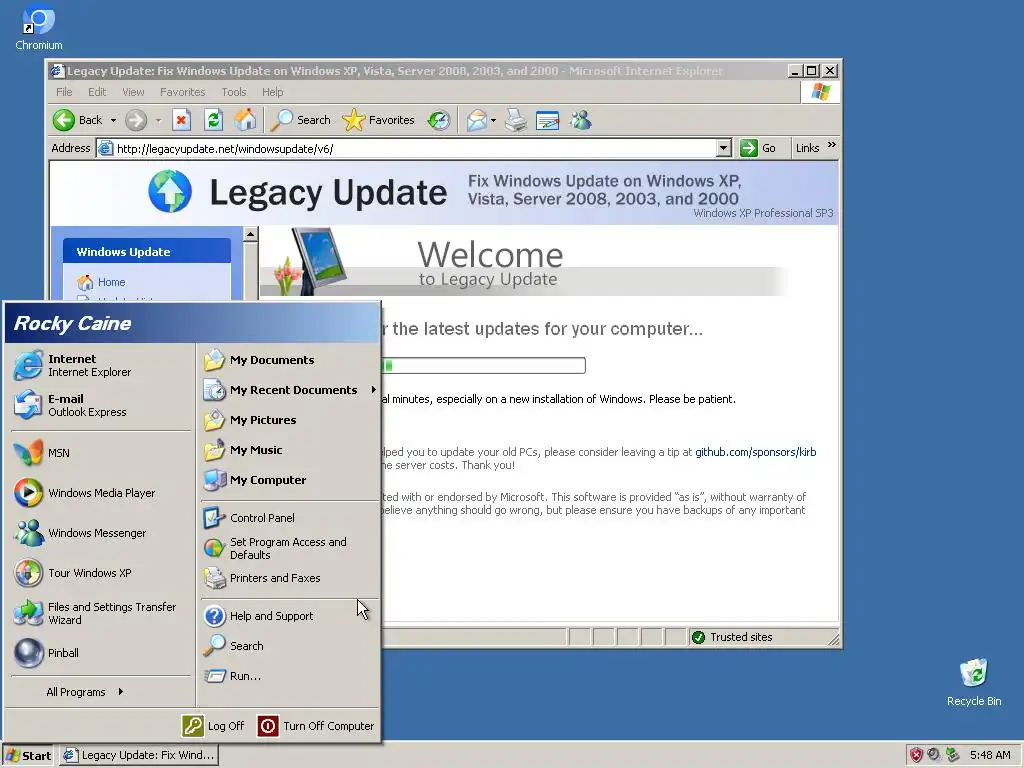Screen dimensions: 1024x768
Task: Expand the Forward history dropdown arrow
Action: [x=158, y=120]
